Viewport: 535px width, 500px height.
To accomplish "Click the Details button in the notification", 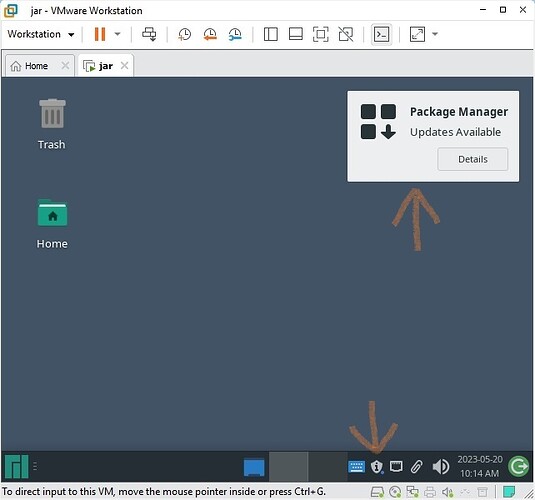I will 473,159.
